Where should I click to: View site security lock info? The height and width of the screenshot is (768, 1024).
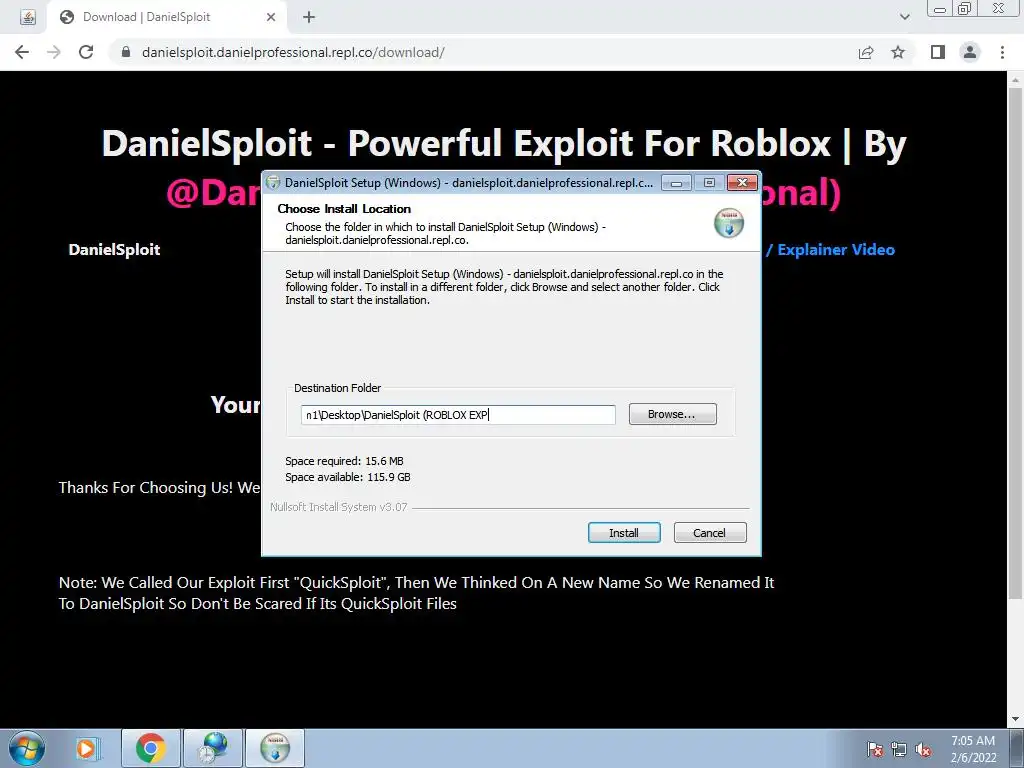pyautogui.click(x=126, y=52)
